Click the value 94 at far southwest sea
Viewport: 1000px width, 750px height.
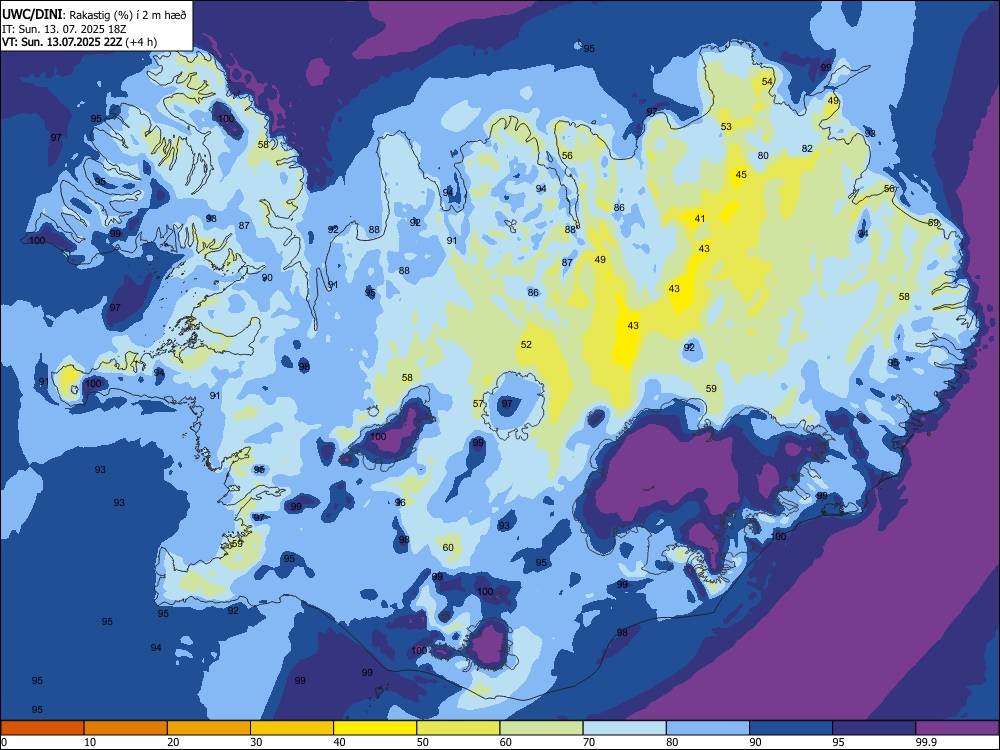tap(156, 648)
